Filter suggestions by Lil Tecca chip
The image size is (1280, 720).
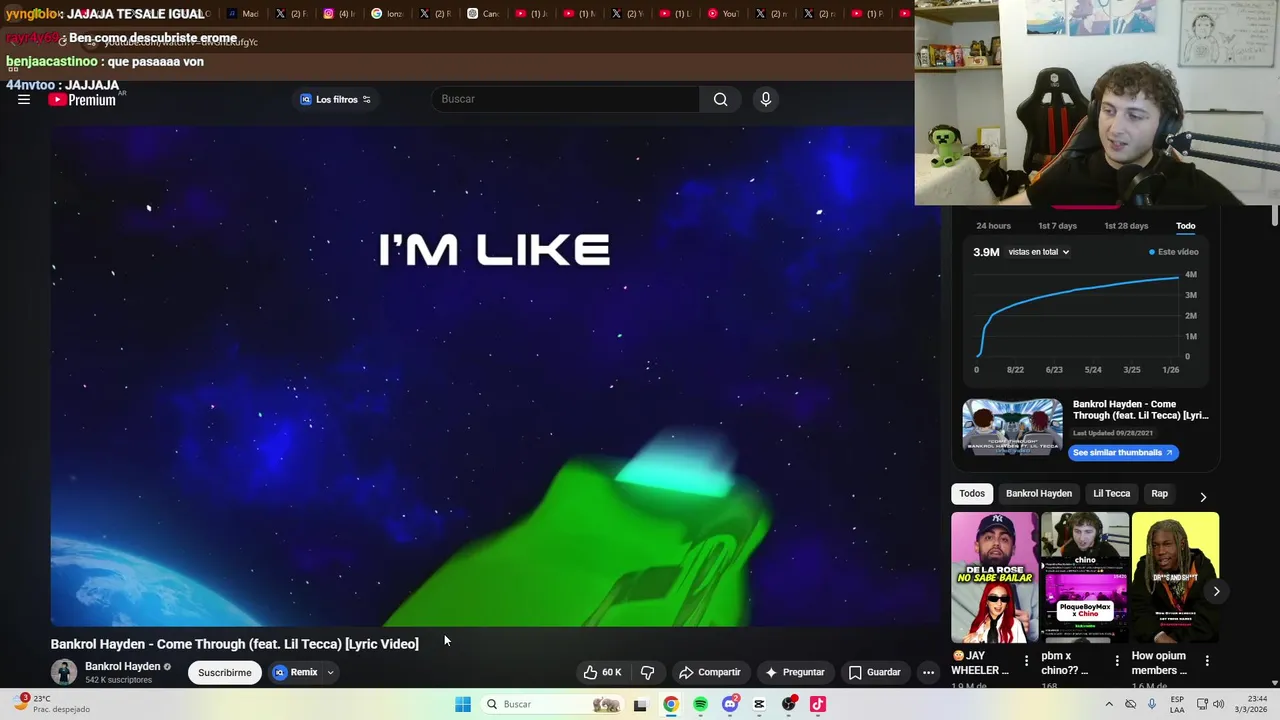(x=1111, y=493)
